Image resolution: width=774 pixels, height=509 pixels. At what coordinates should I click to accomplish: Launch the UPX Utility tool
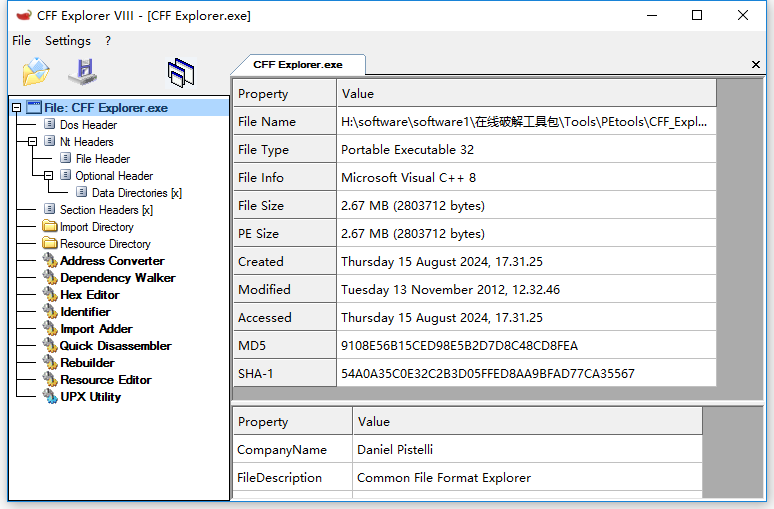click(90, 397)
